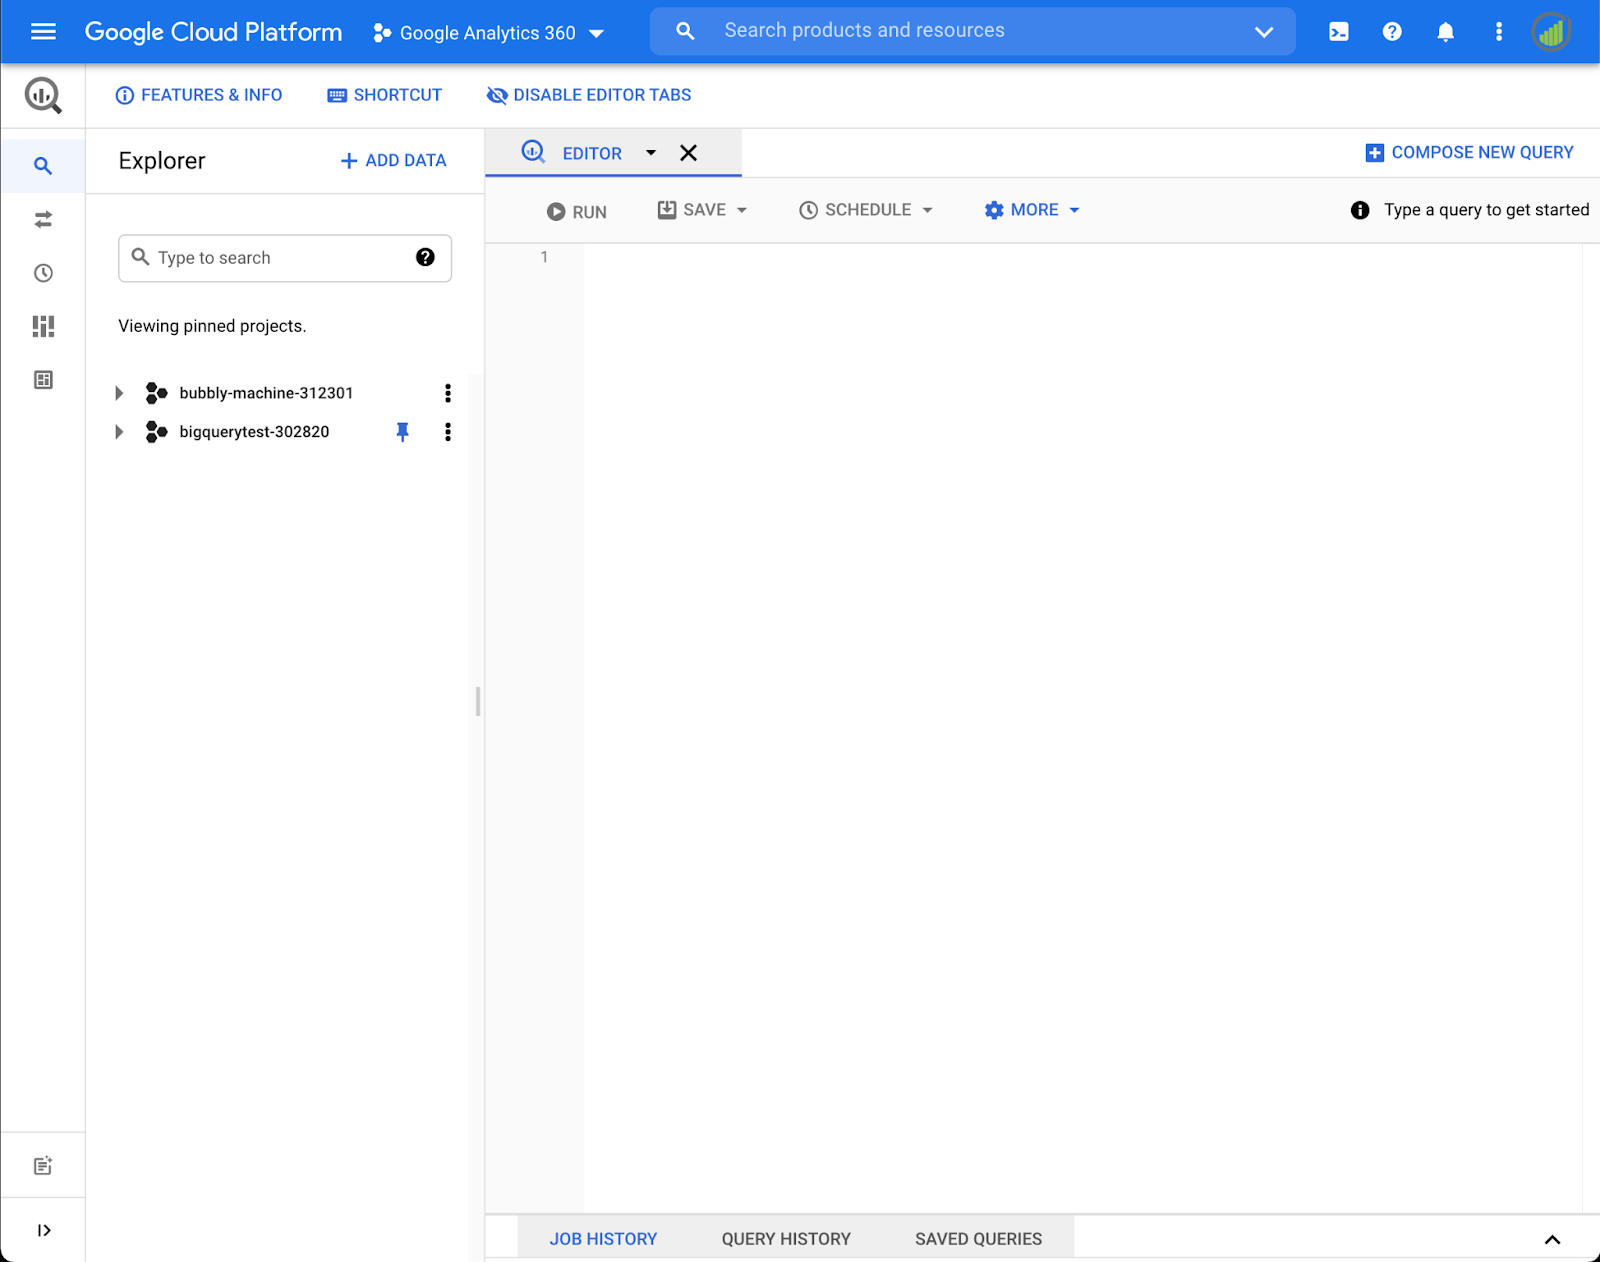
Task: Click the BigQuery logo icon
Action: tap(43, 96)
